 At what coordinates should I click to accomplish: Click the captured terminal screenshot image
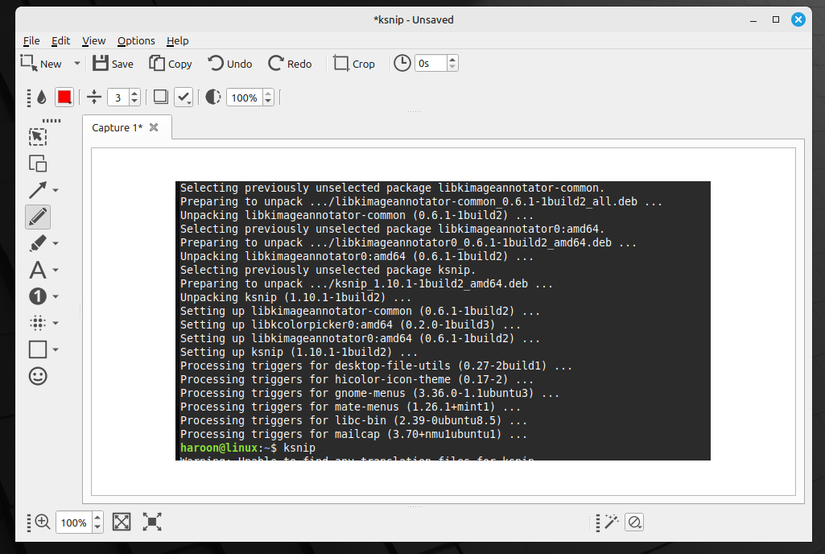coord(443,321)
